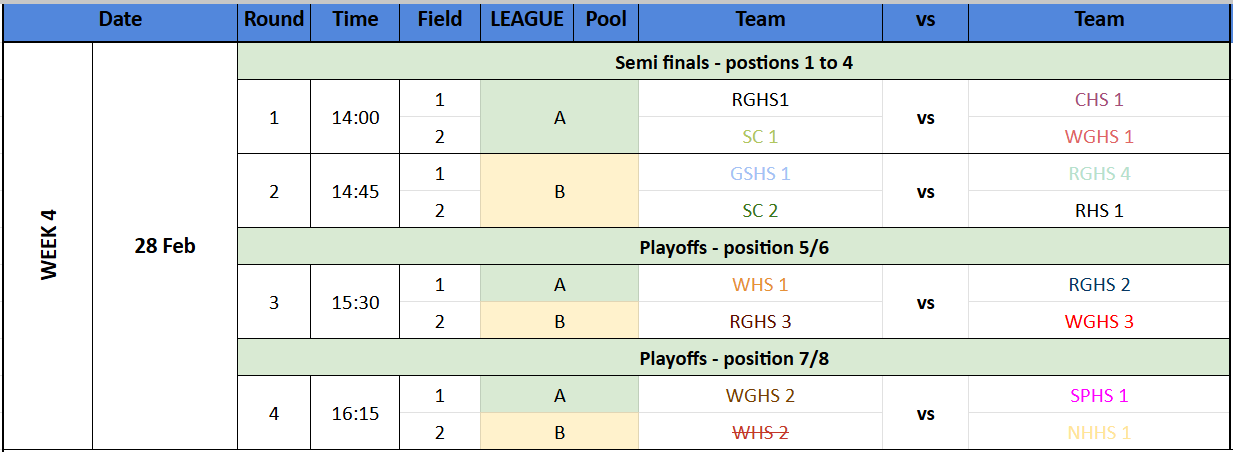The width and height of the screenshot is (1233, 452).
Task: Select the 14:00 time cell
Action: [355, 117]
